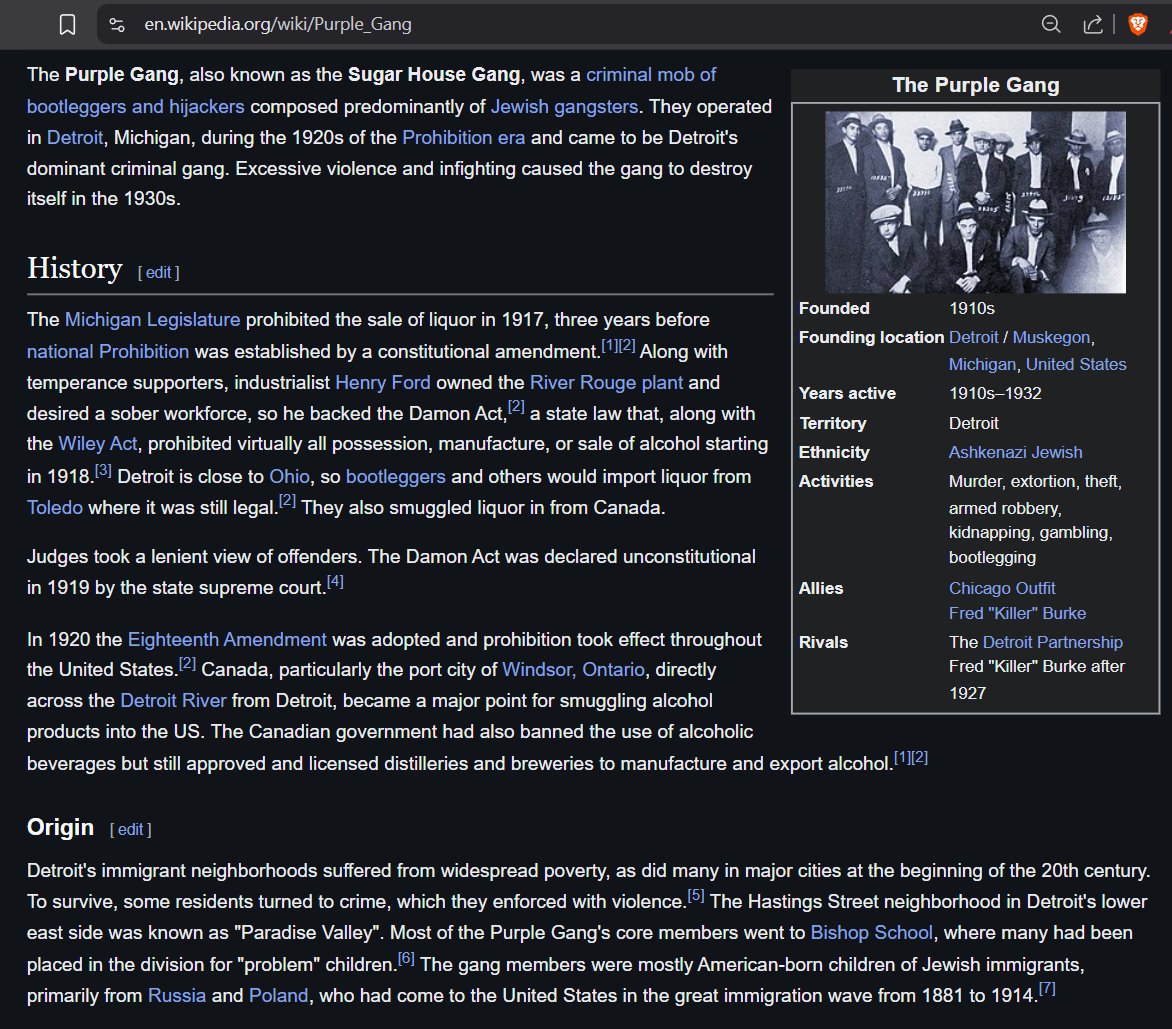Click the bookmark icon in the browser toolbar
Viewport: 1172px width, 1029px height.
67,25
